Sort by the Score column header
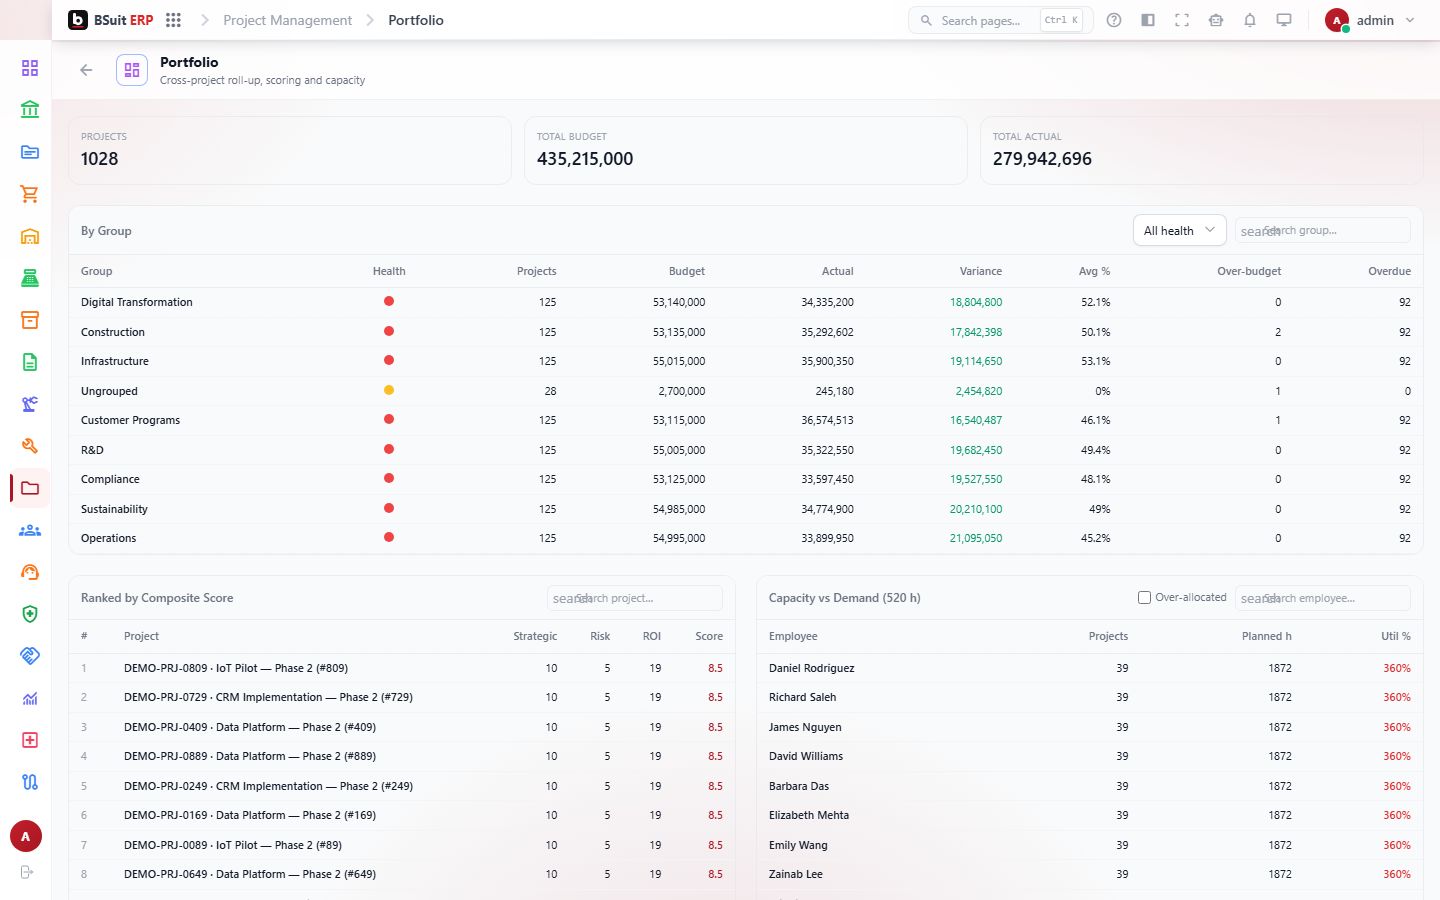 coord(709,636)
